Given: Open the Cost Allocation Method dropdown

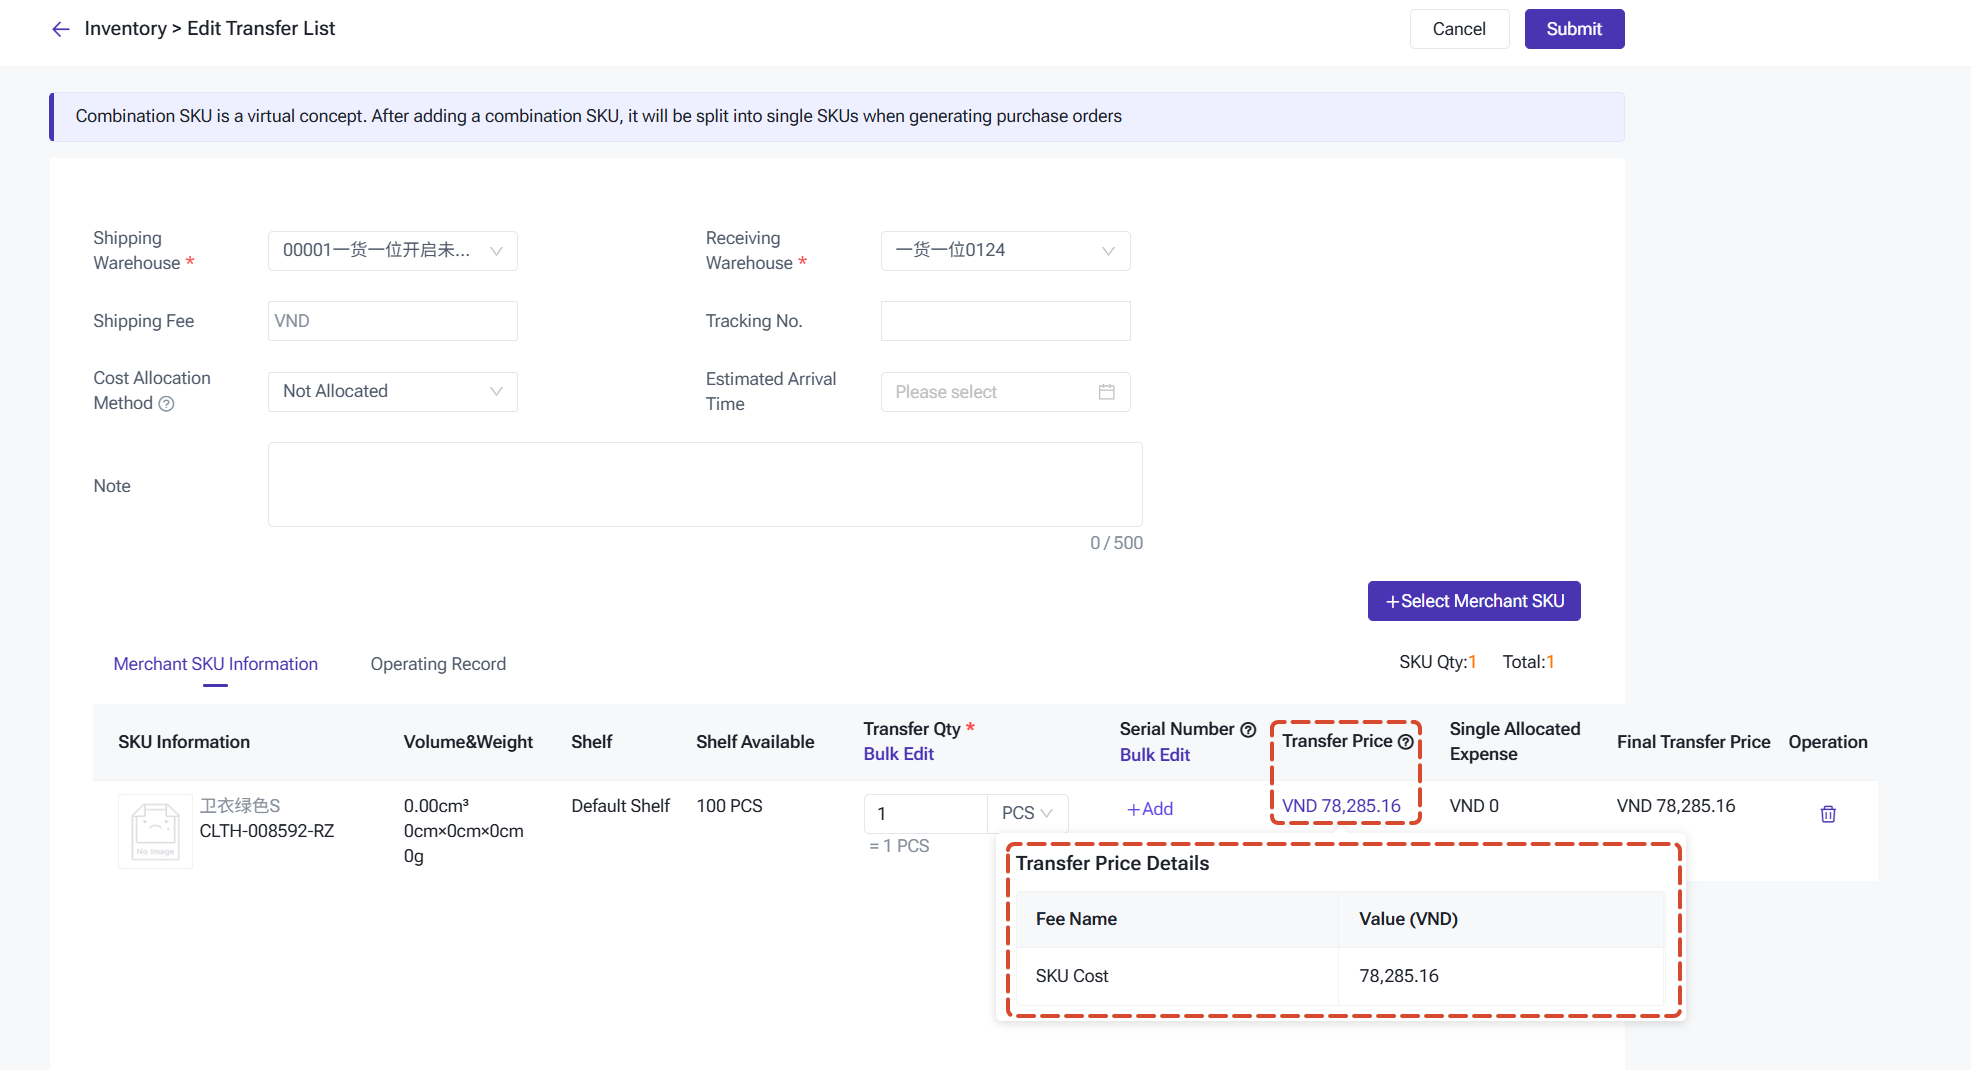Looking at the screenshot, I should 393,391.
